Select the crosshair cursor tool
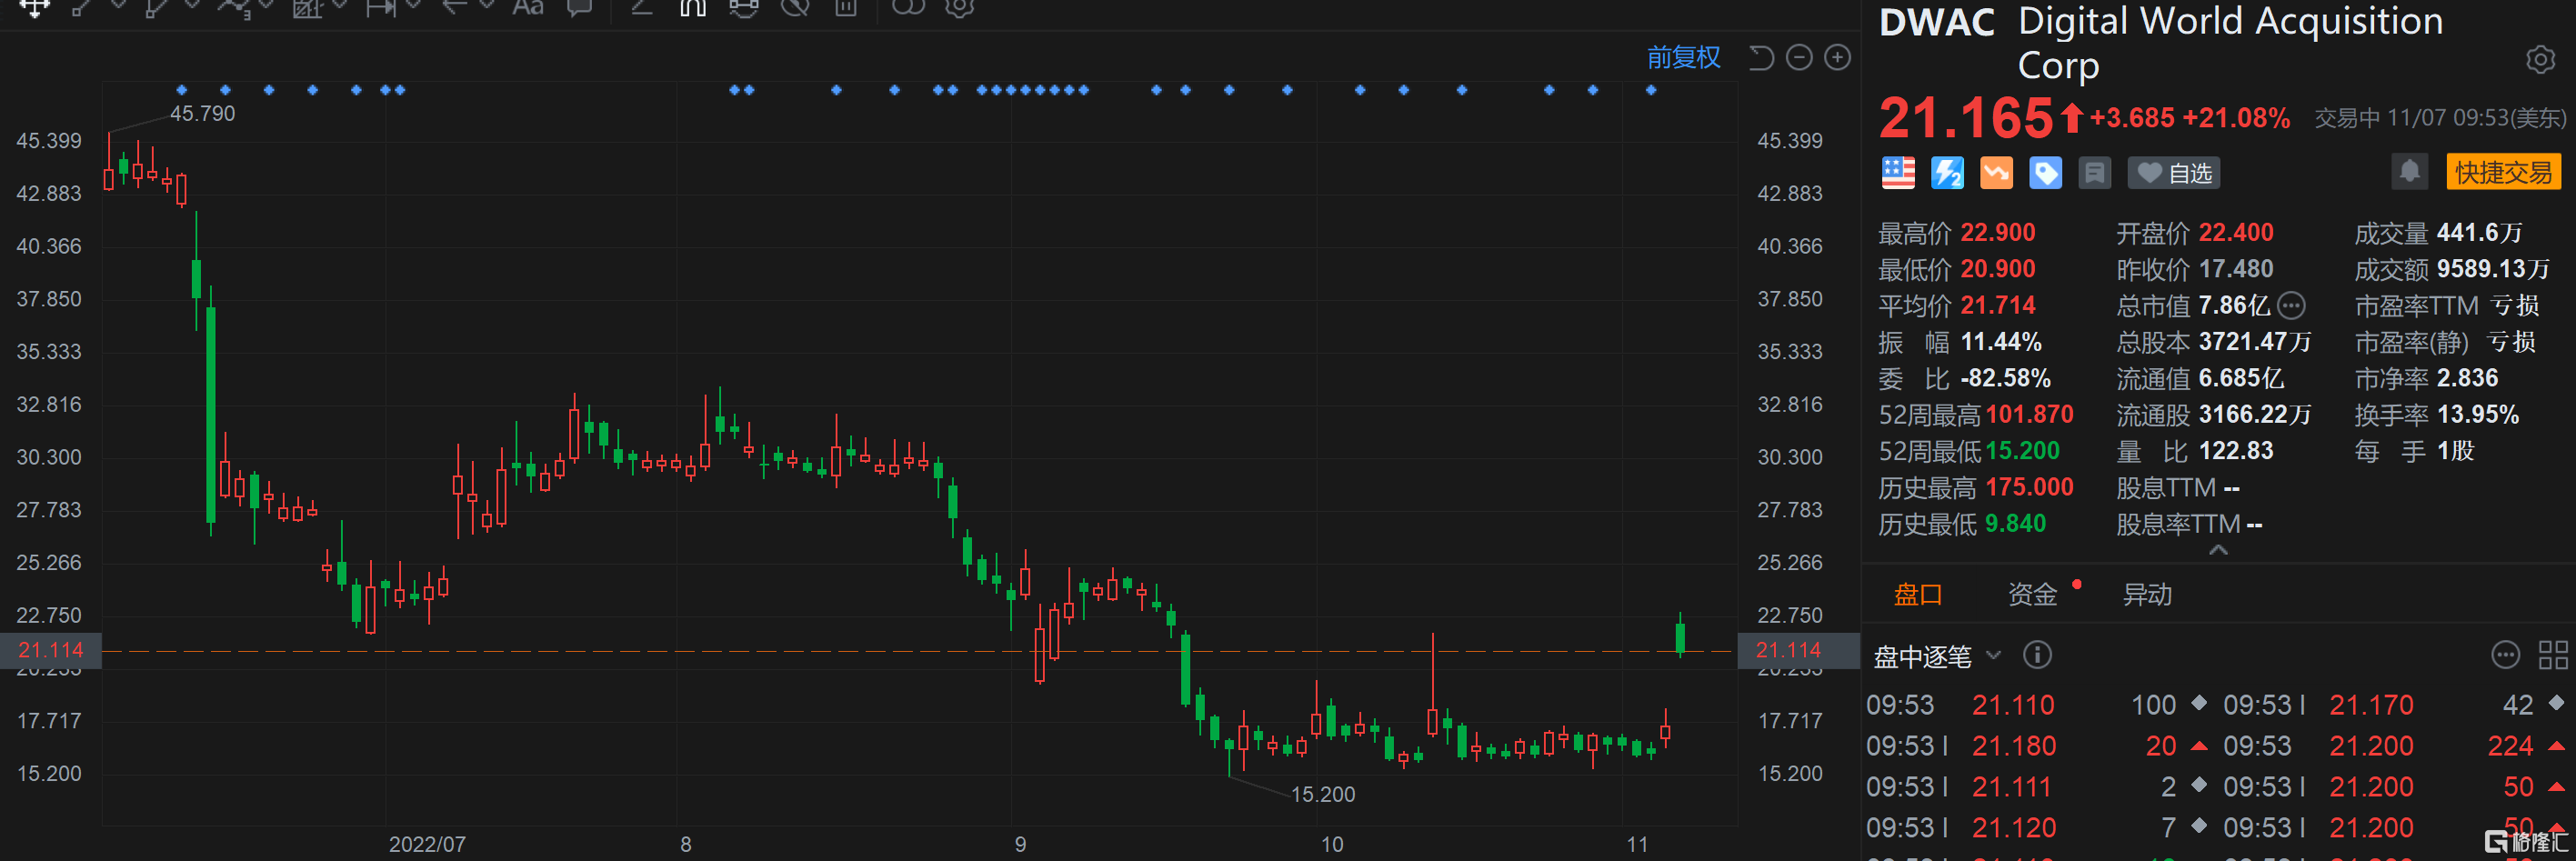The height and width of the screenshot is (861, 2576). [34, 7]
